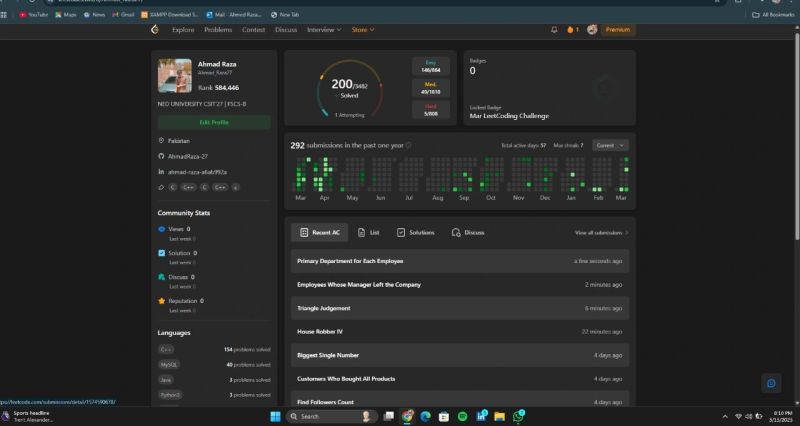Open Spotify from the Windows taskbar

463,416
